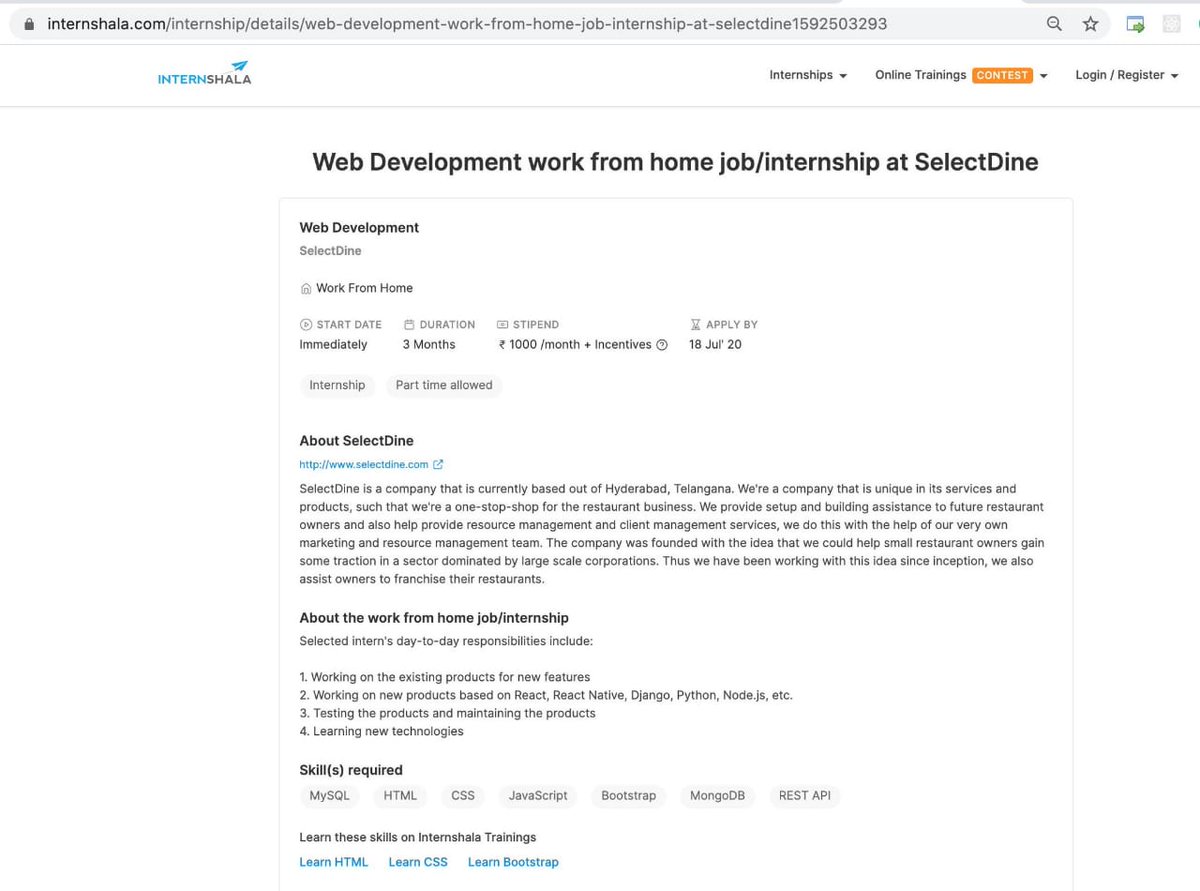Select the JavaScript skill chip
The width and height of the screenshot is (1200, 891).
point(538,796)
